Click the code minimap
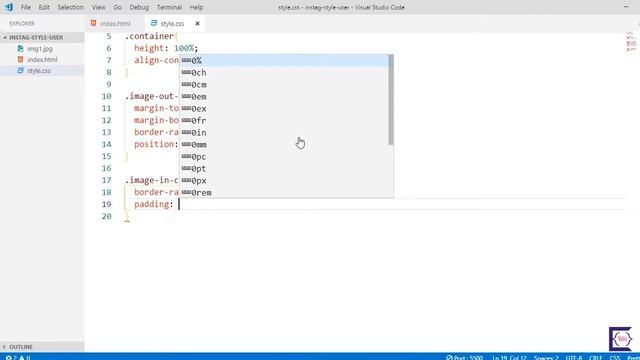The width and height of the screenshot is (640, 360). (631, 42)
